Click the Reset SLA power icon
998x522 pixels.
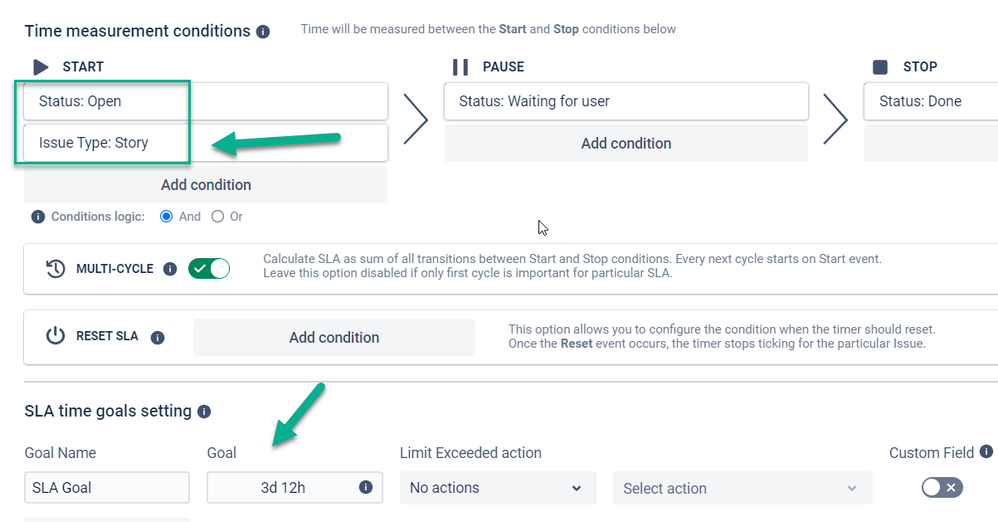pos(56,337)
